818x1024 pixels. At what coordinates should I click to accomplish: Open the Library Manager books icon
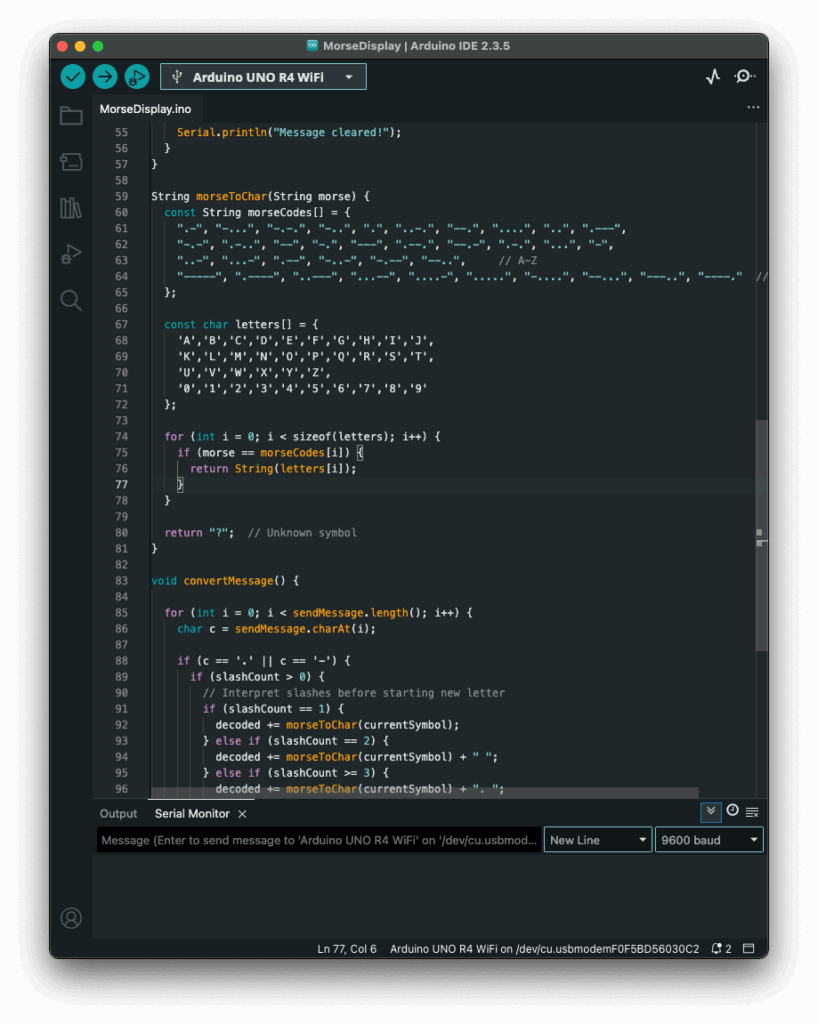(71, 208)
